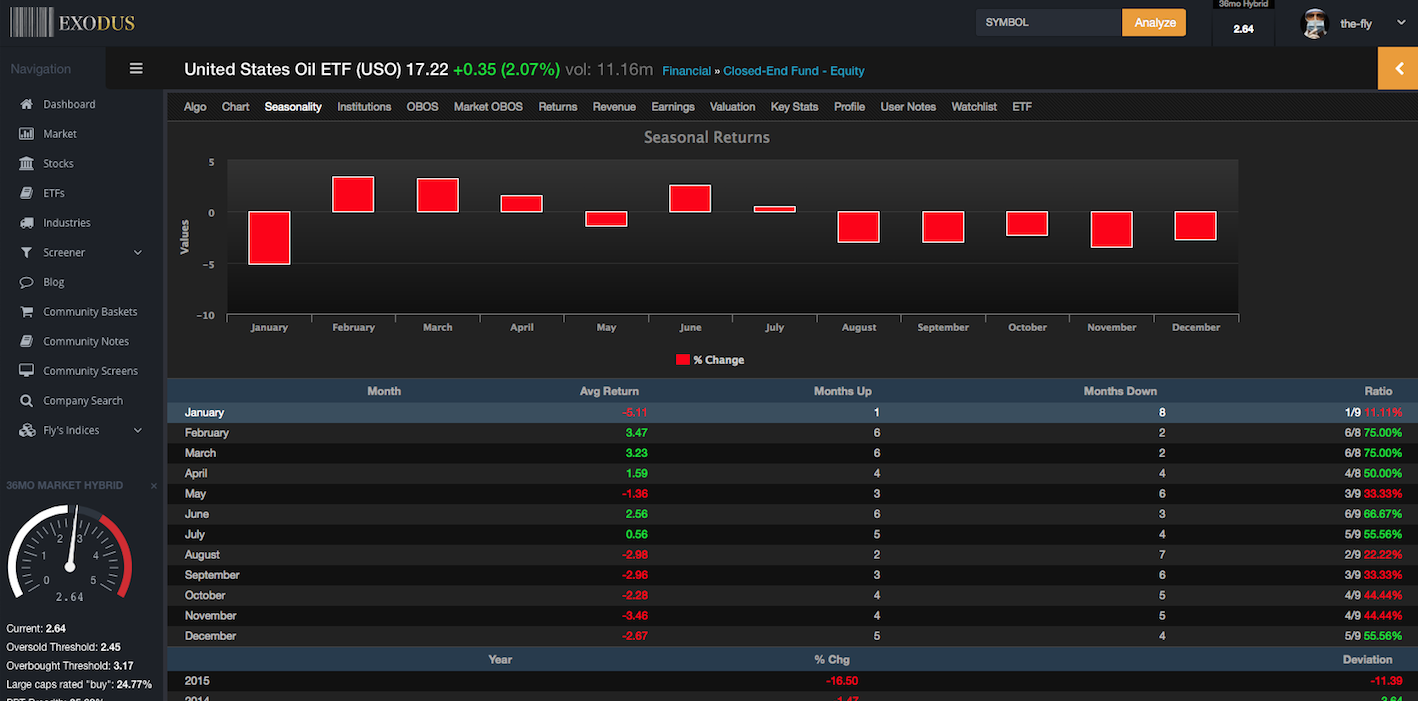1418x701 pixels.
Task: Open Community Baskets in the sidebar
Action: (90, 312)
